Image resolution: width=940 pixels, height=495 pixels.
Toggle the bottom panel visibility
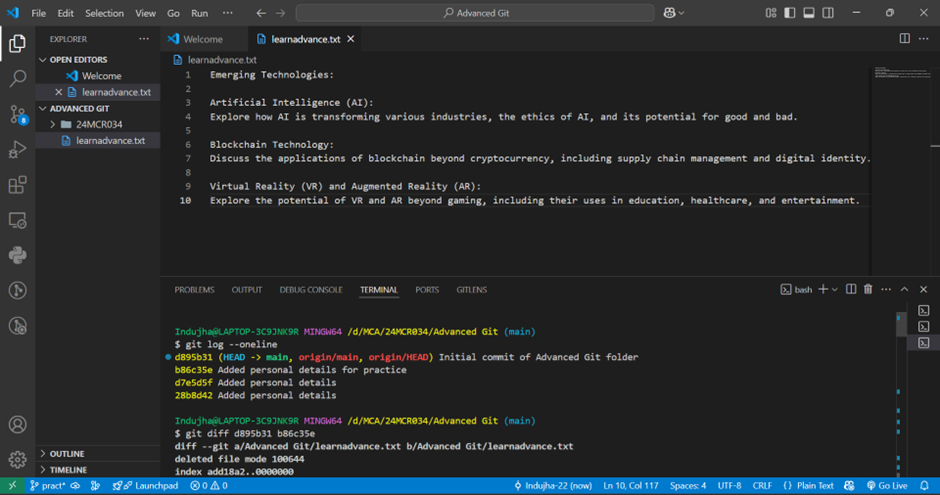tap(809, 13)
